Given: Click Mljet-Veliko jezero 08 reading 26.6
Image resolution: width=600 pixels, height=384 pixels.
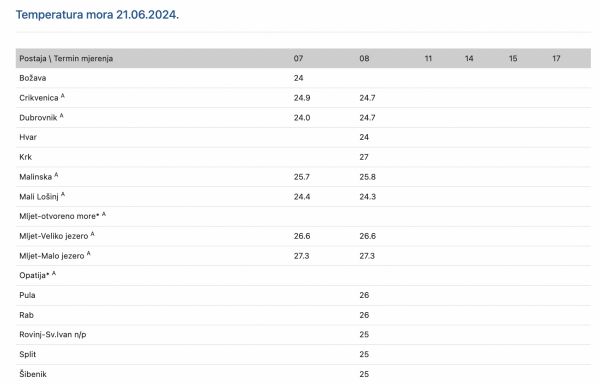Looking at the screenshot, I should click(367, 236).
